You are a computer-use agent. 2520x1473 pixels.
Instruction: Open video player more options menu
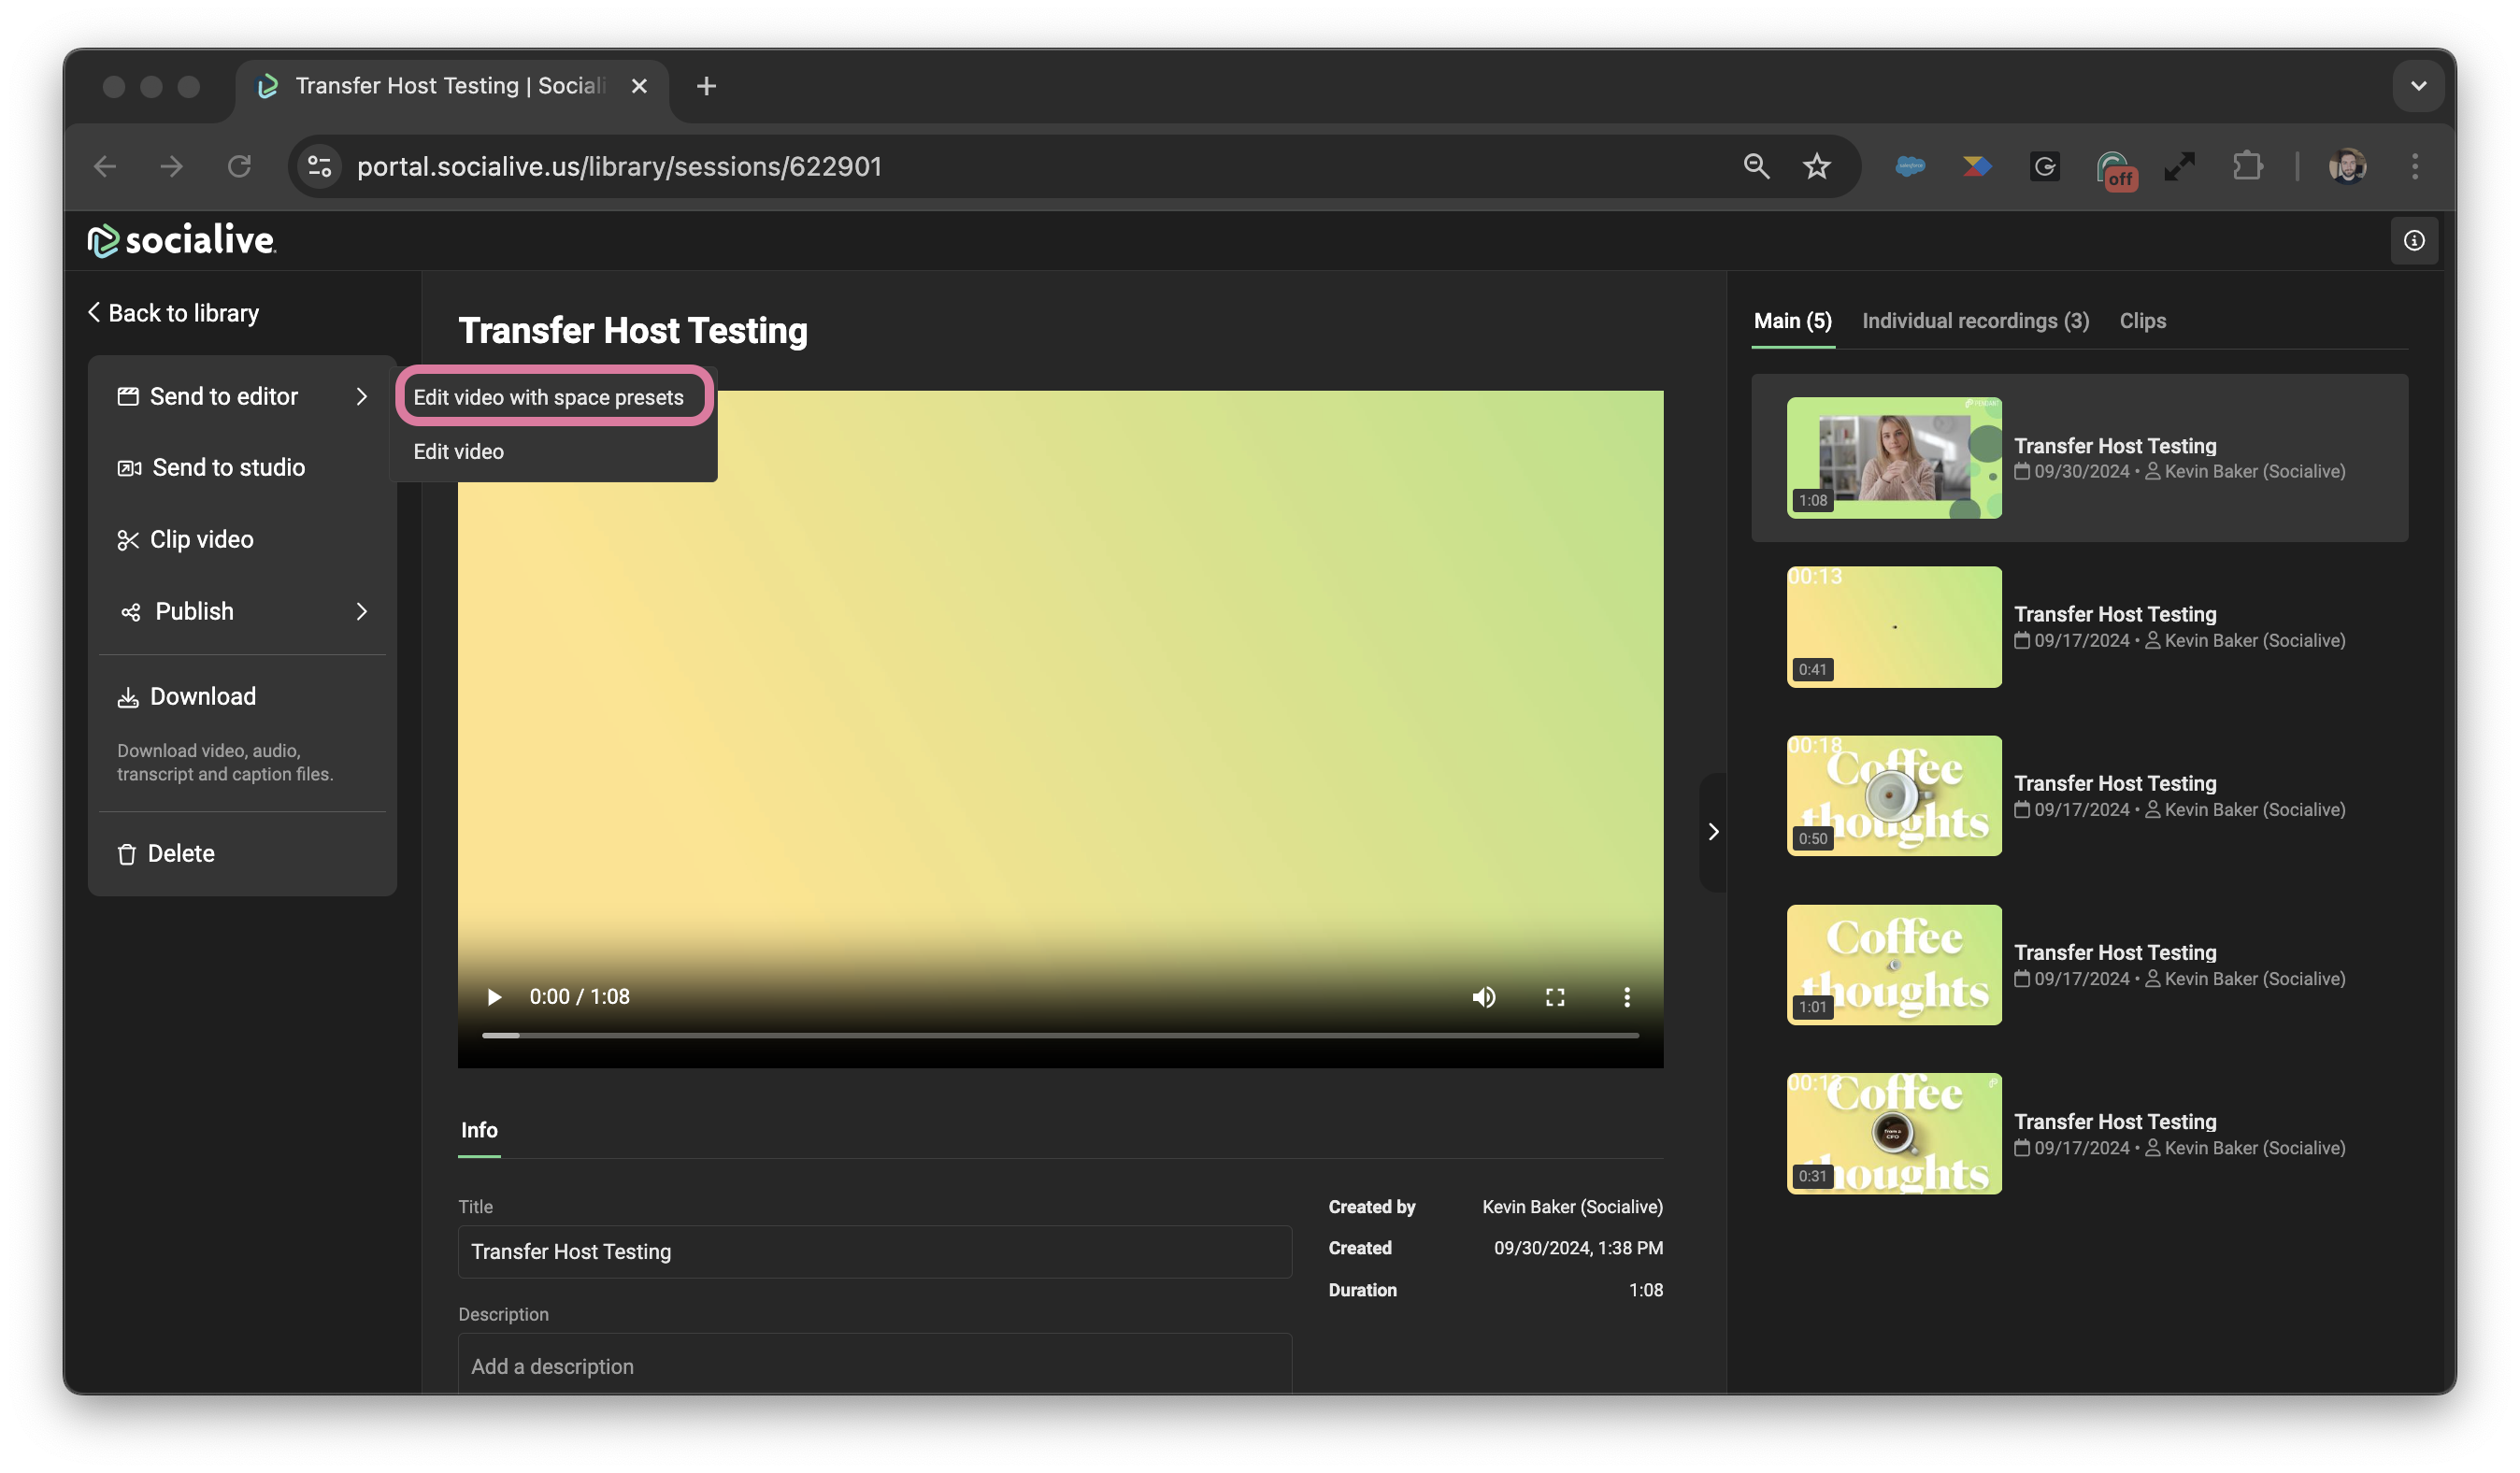(1626, 996)
